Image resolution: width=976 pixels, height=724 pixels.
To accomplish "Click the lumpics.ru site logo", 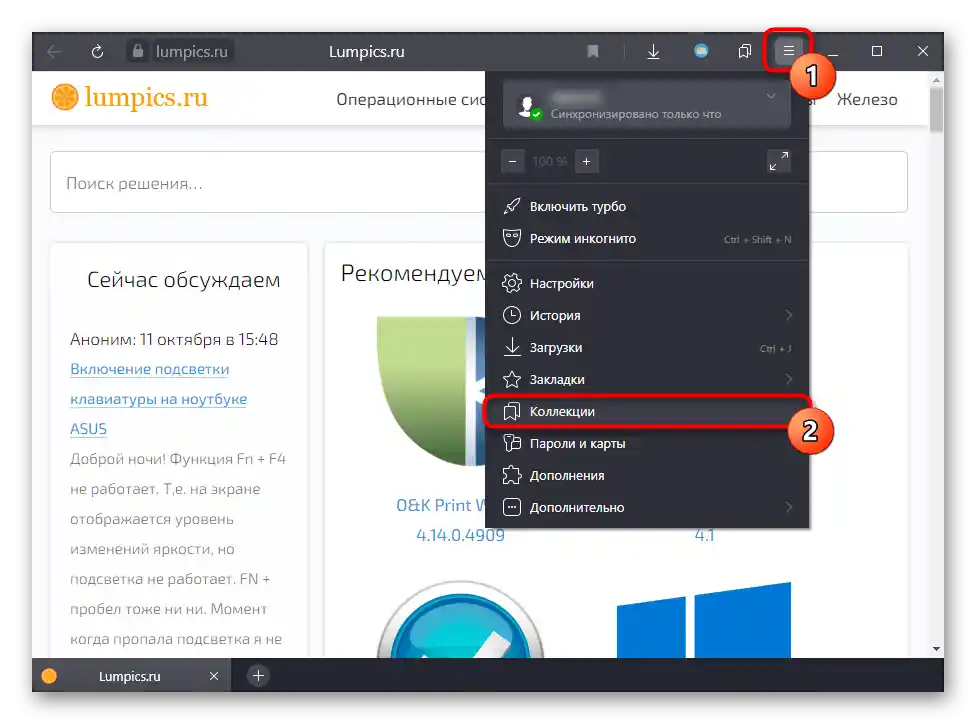I will [x=130, y=98].
